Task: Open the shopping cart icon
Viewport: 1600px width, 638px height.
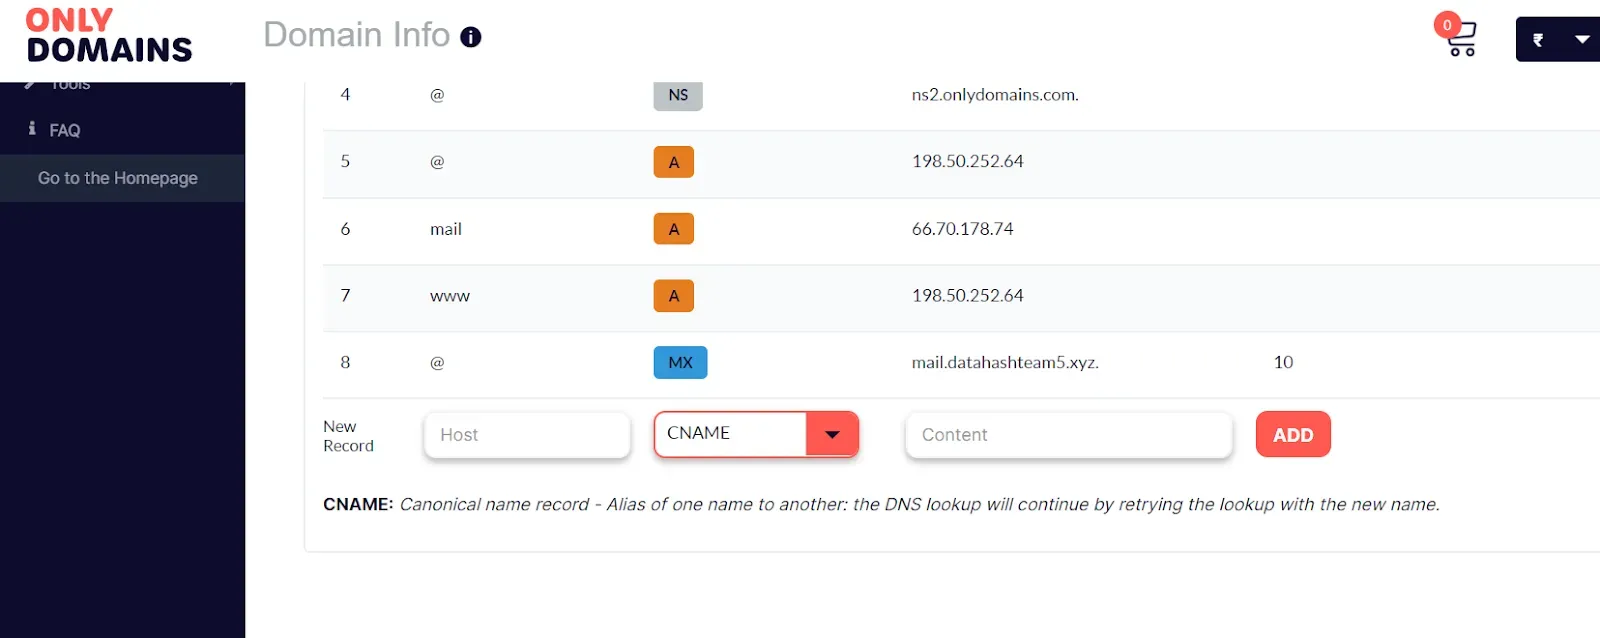Action: point(1461,39)
